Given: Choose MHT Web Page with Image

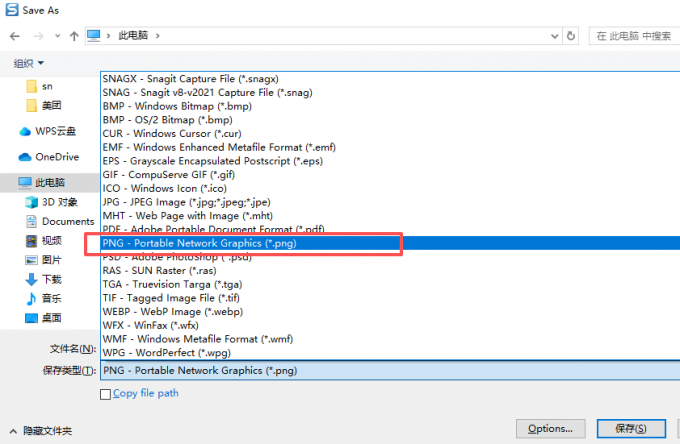Looking at the screenshot, I should 390,216.
